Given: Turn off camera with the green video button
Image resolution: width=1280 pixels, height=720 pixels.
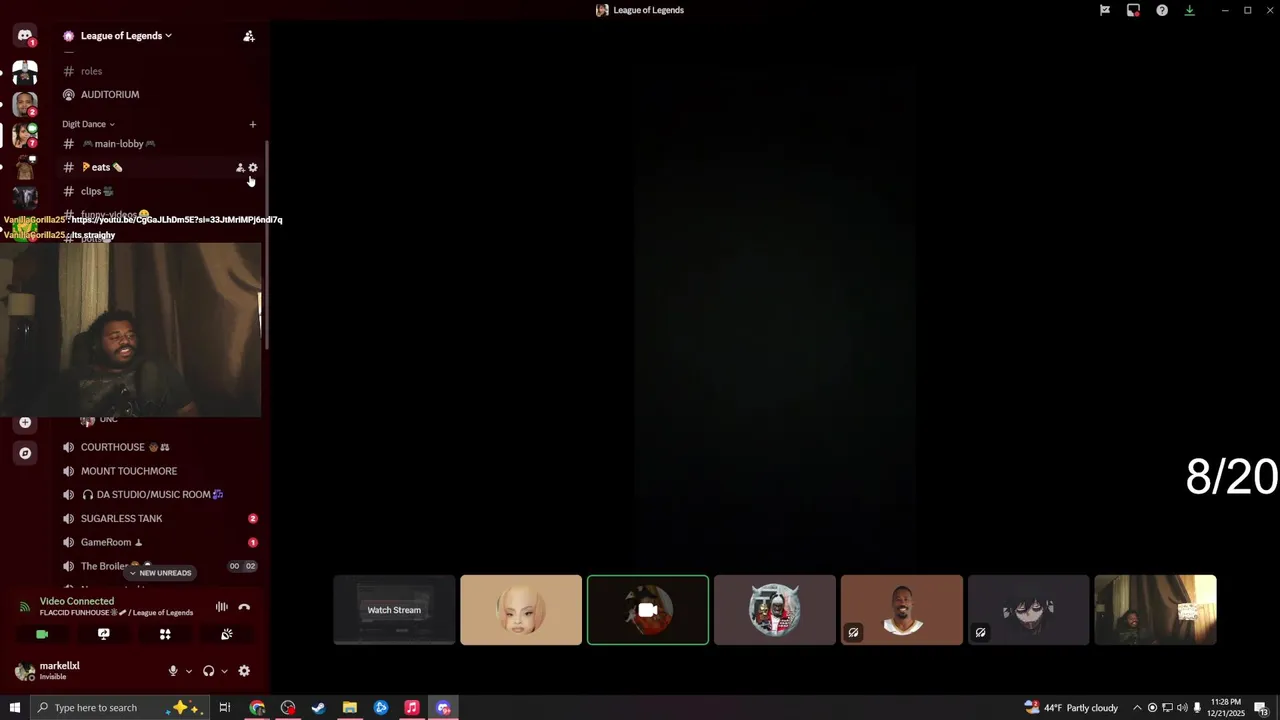Looking at the screenshot, I should 42,634.
